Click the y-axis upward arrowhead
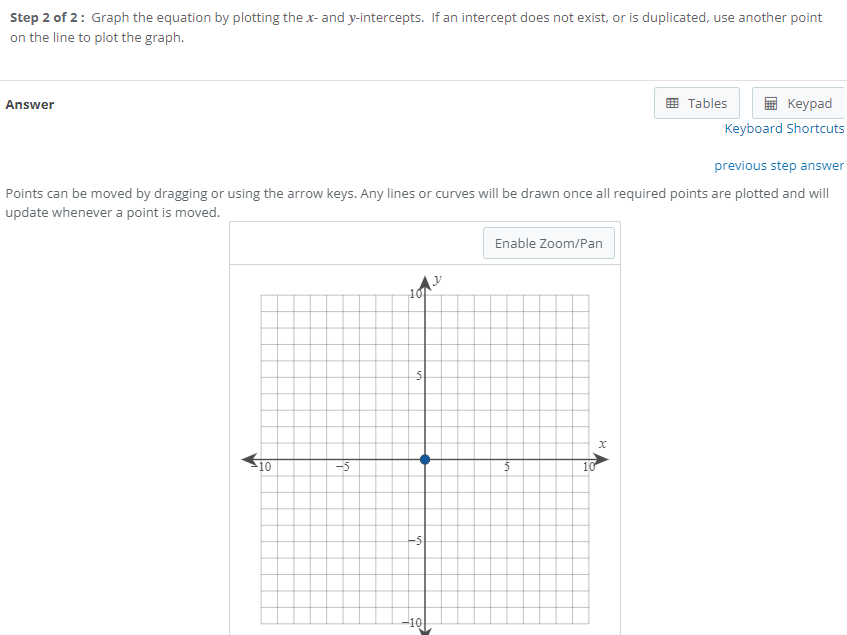This screenshot has width=847, height=635. tap(425, 283)
